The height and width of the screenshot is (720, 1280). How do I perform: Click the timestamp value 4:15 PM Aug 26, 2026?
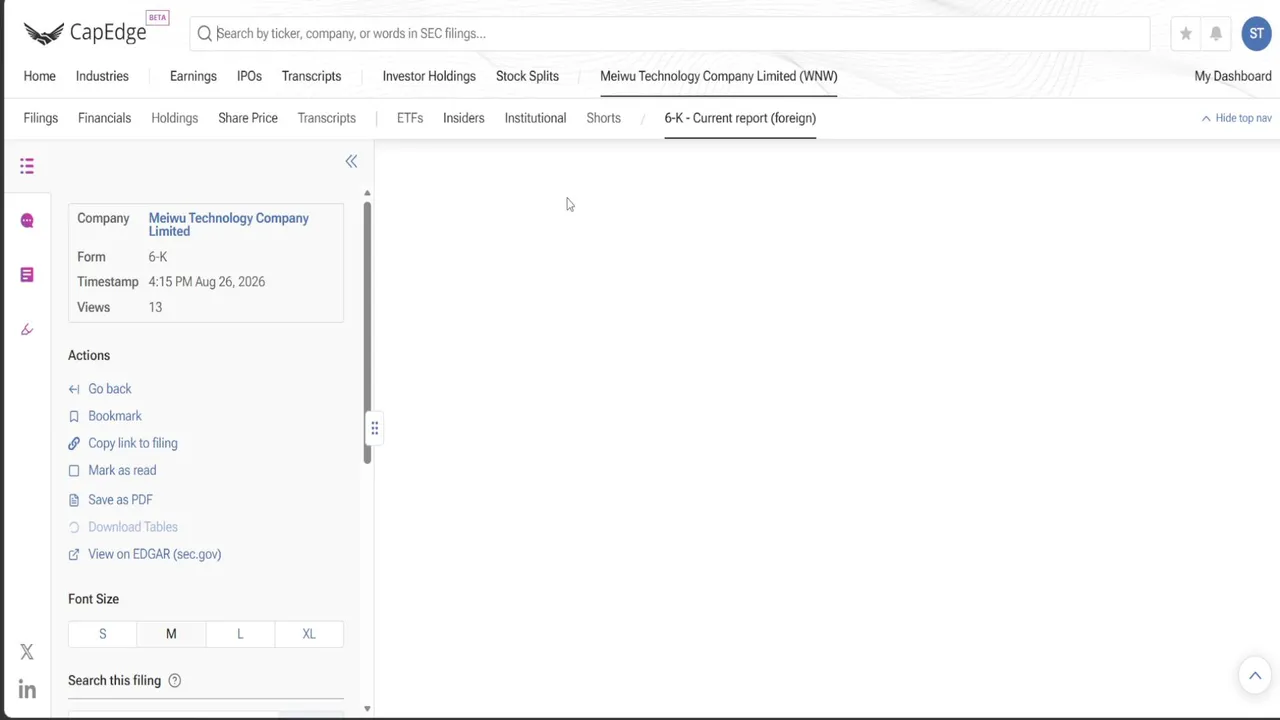pyautogui.click(x=207, y=282)
